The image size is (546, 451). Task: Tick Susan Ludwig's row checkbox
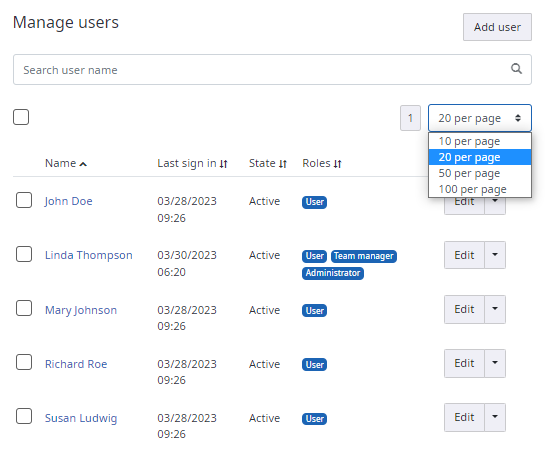tap(24, 416)
